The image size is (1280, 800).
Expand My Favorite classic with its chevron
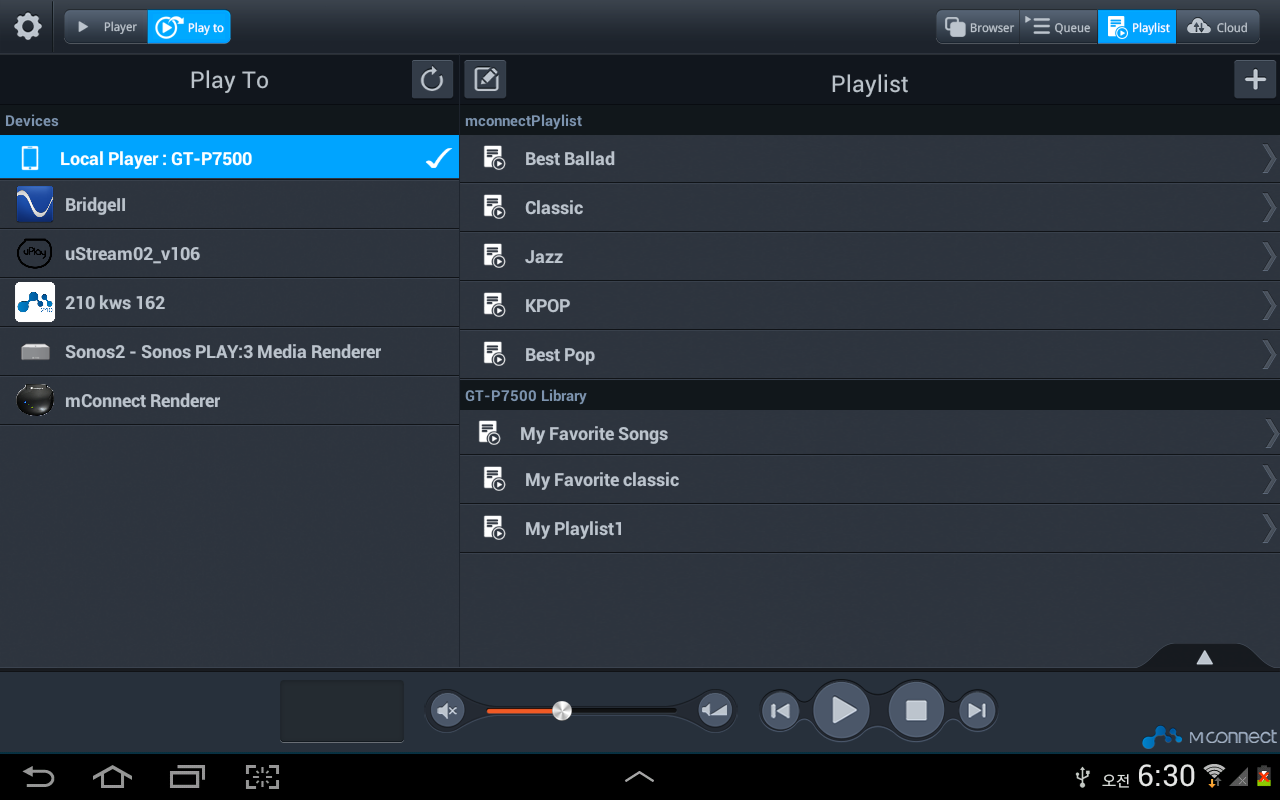1269,480
